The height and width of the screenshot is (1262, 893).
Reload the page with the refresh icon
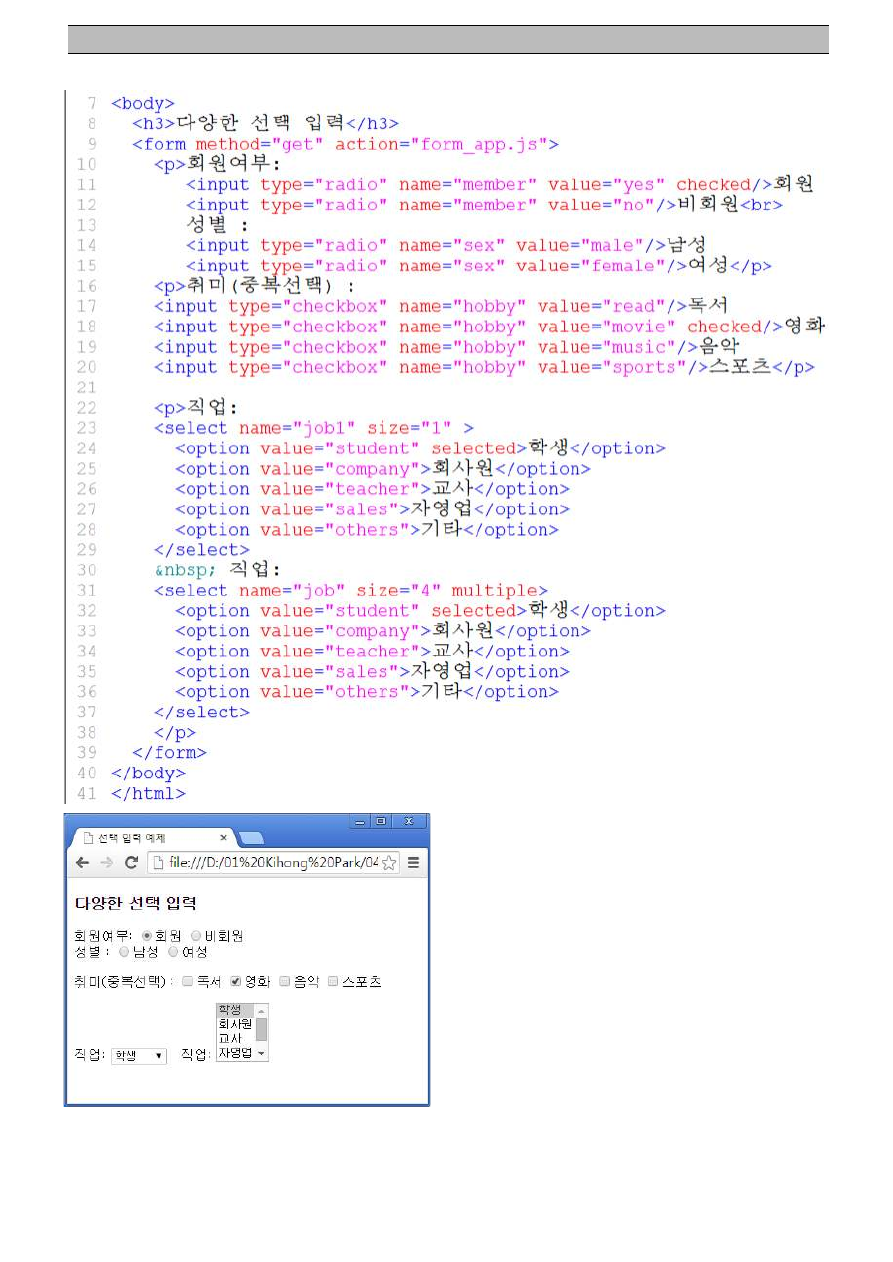tap(131, 863)
